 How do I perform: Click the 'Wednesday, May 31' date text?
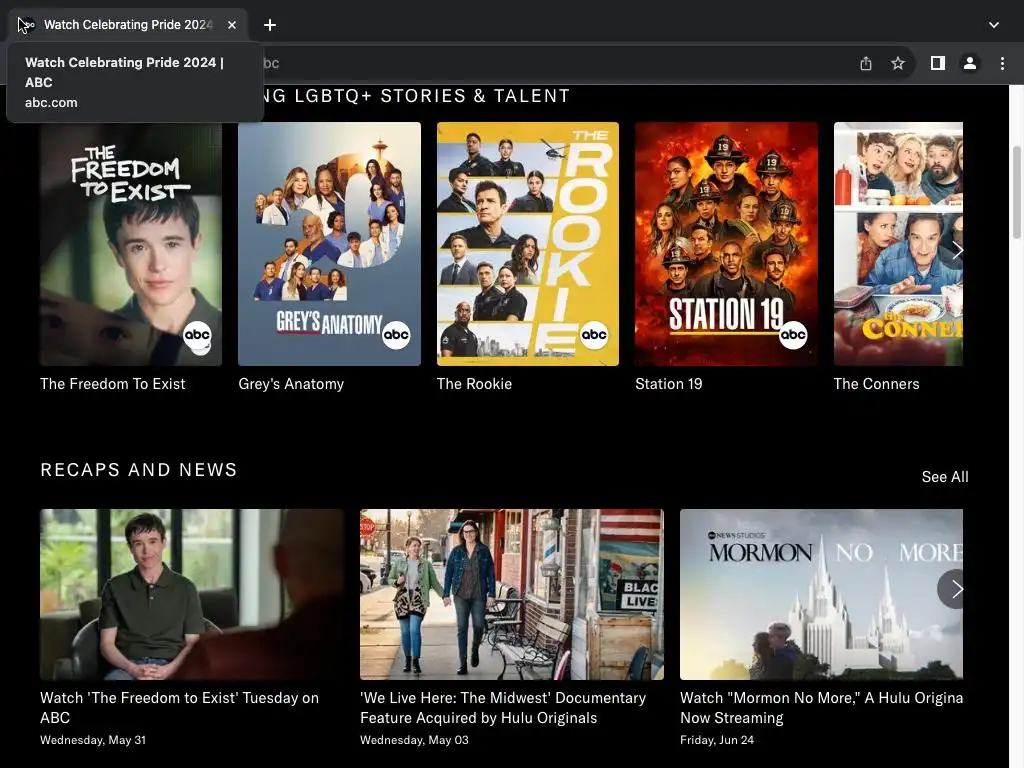tap(93, 740)
